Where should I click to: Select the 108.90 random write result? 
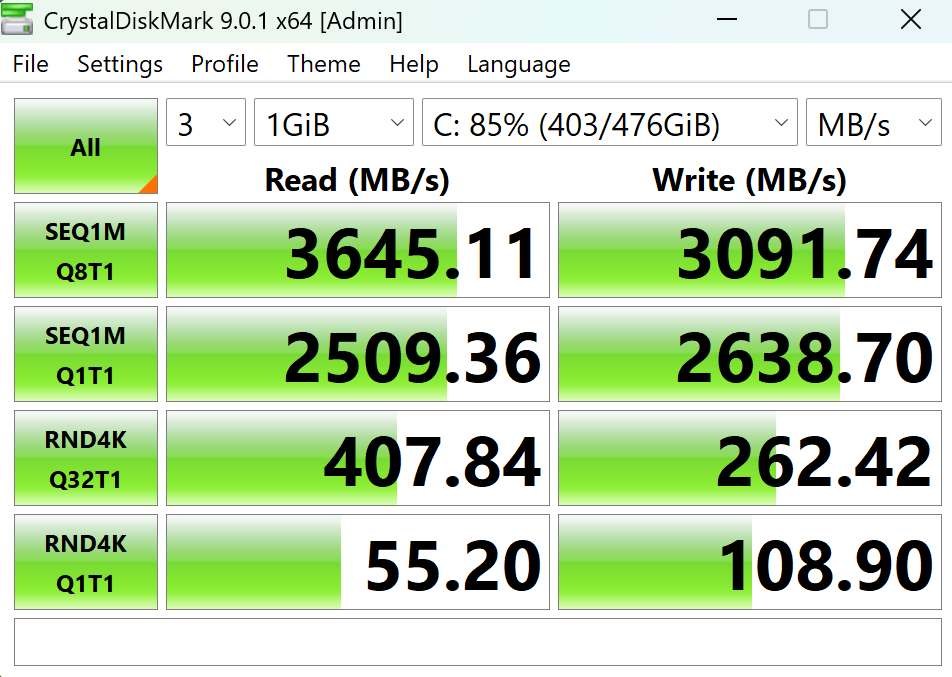click(x=750, y=562)
